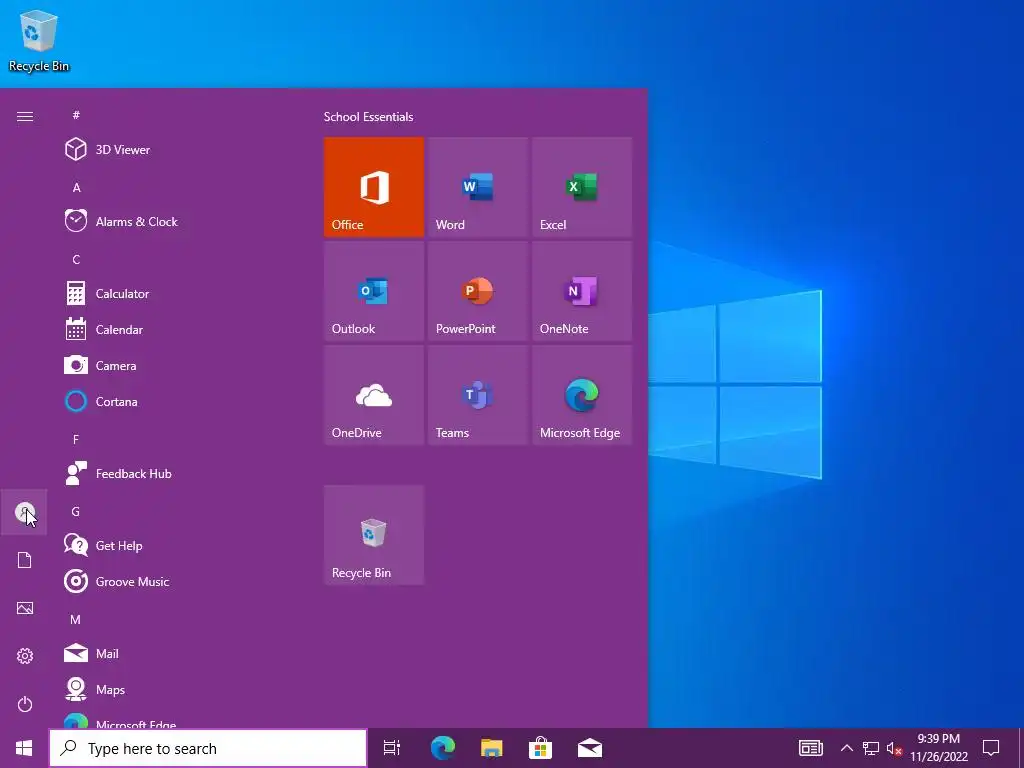Launch the Teams tile
This screenshot has height=768, width=1024.
(x=477, y=395)
